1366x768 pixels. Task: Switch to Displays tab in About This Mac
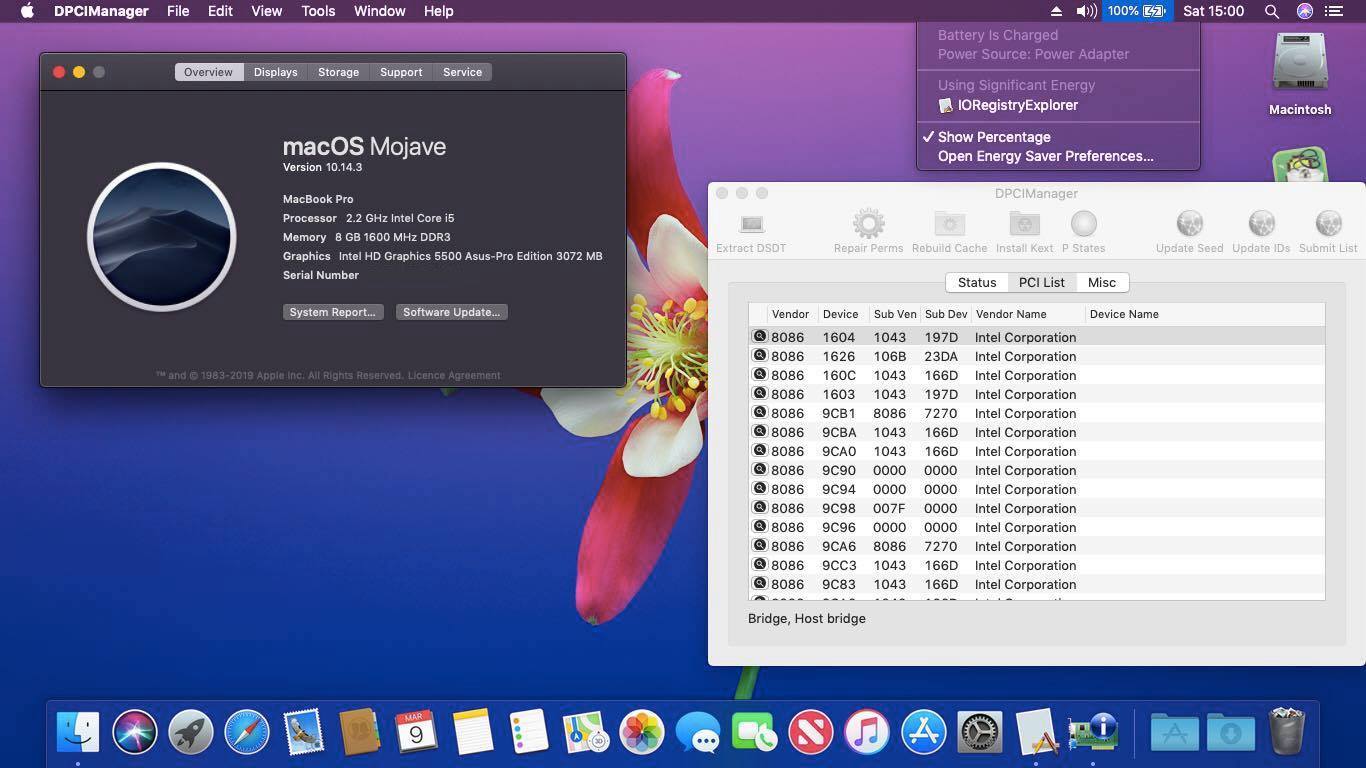pyautogui.click(x=275, y=72)
